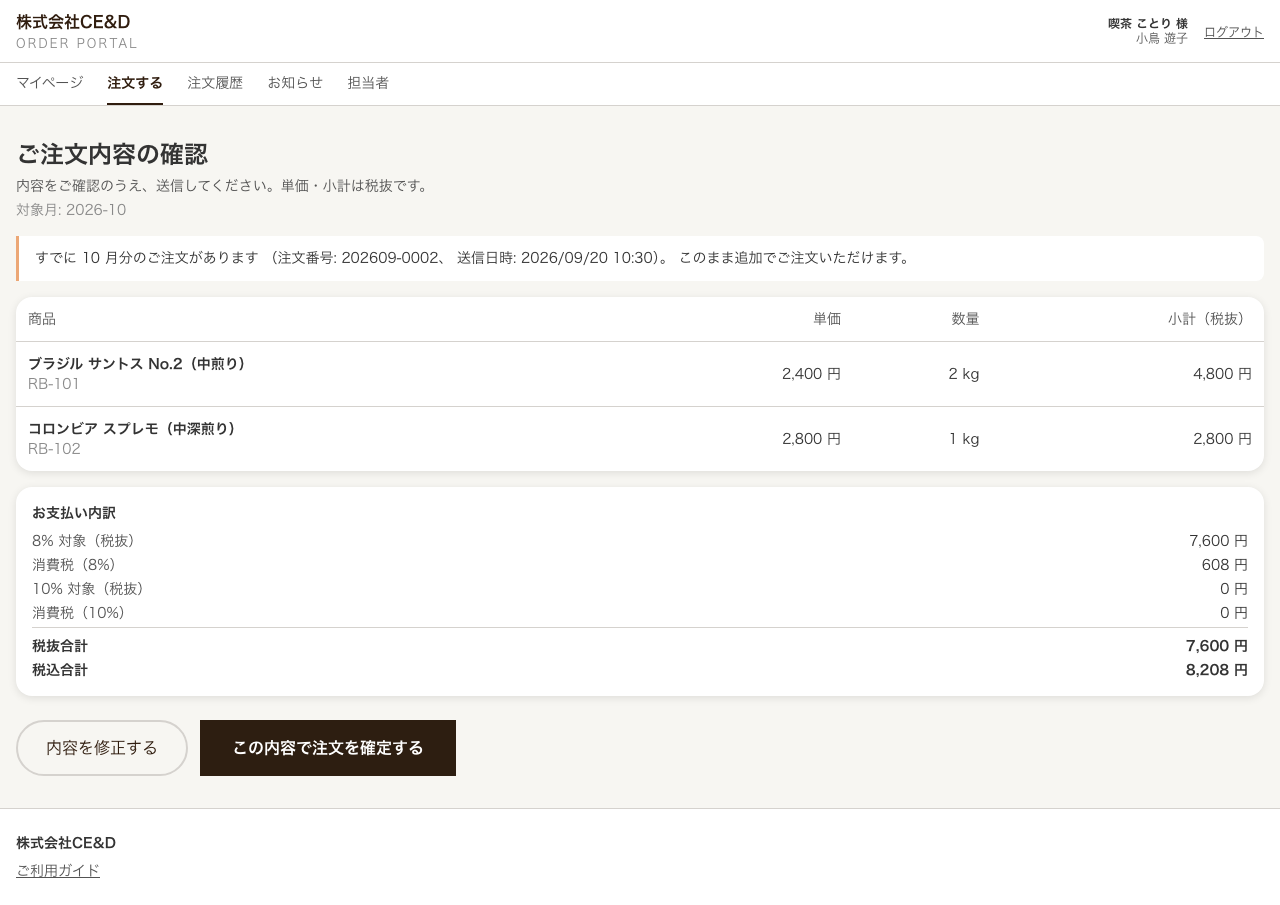Open the マイページ tab
The image size is (1280, 905).
tap(50, 83)
